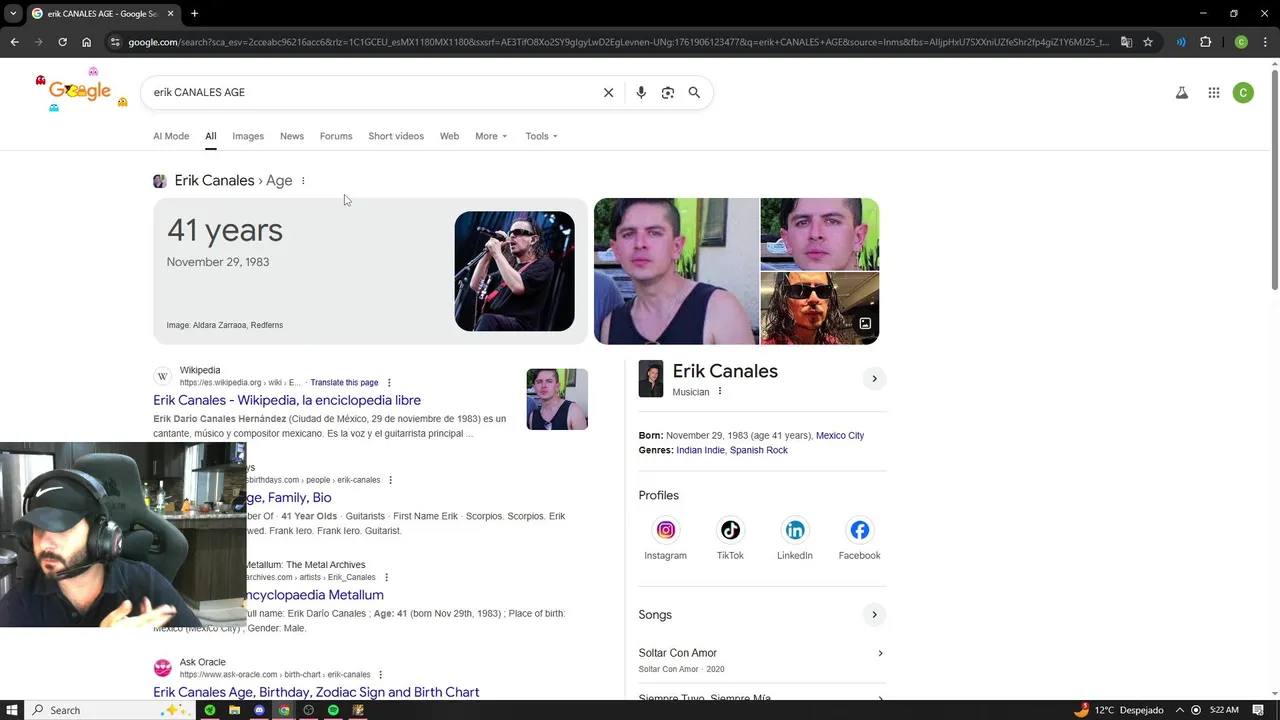Bookmark this tab with the star icon
Image resolution: width=1280 pixels, height=720 pixels.
[x=1148, y=42]
